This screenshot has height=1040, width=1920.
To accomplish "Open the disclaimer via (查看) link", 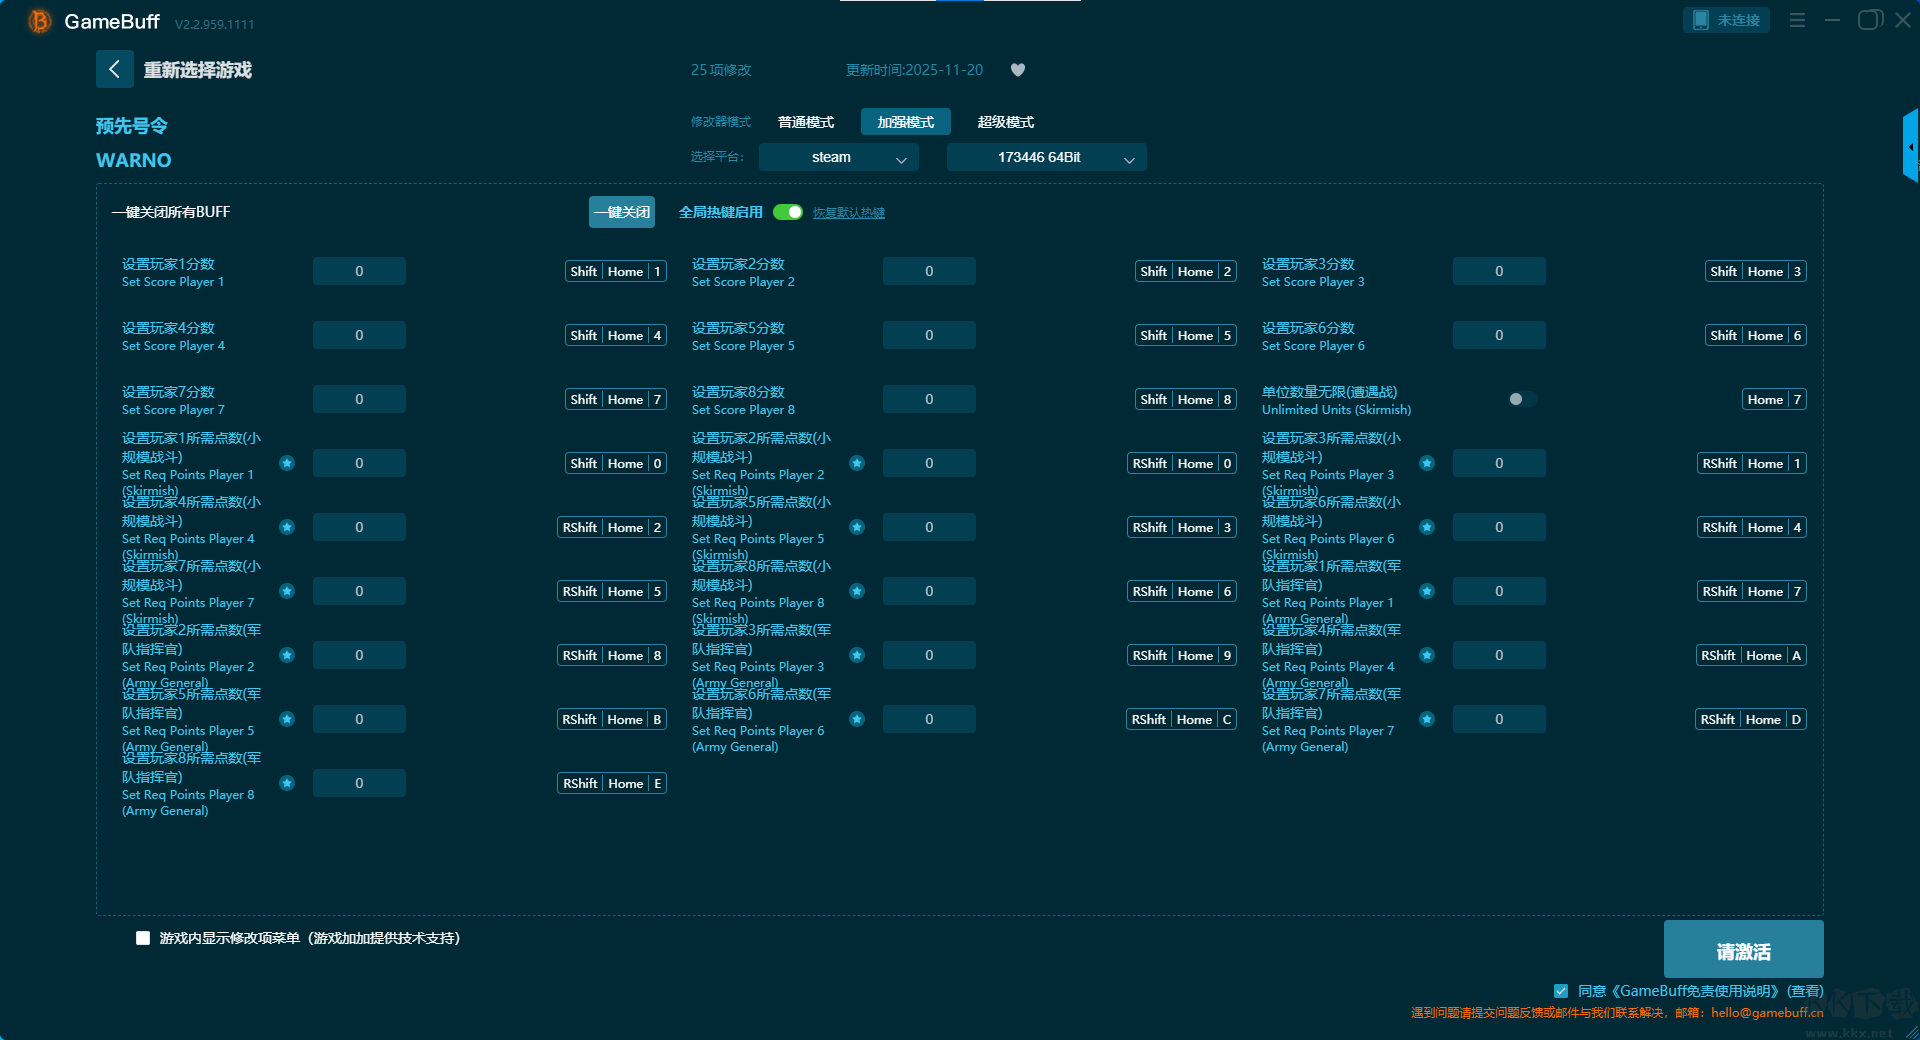I will 1806,991.
